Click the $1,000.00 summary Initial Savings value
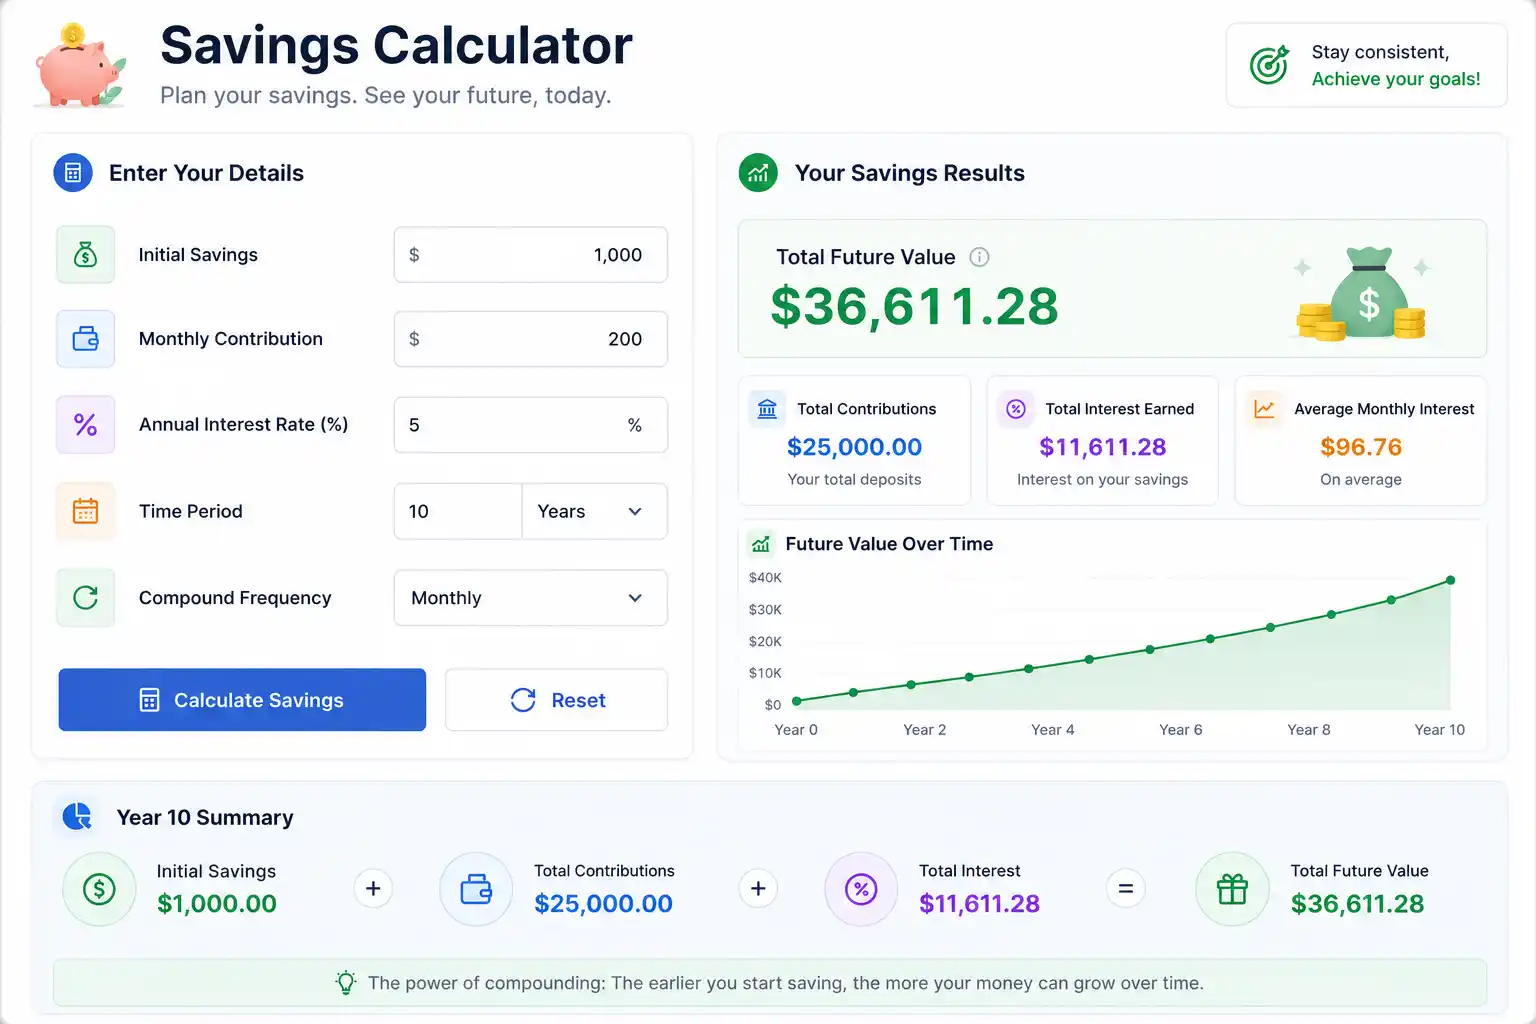This screenshot has width=1536, height=1024. pos(217,904)
